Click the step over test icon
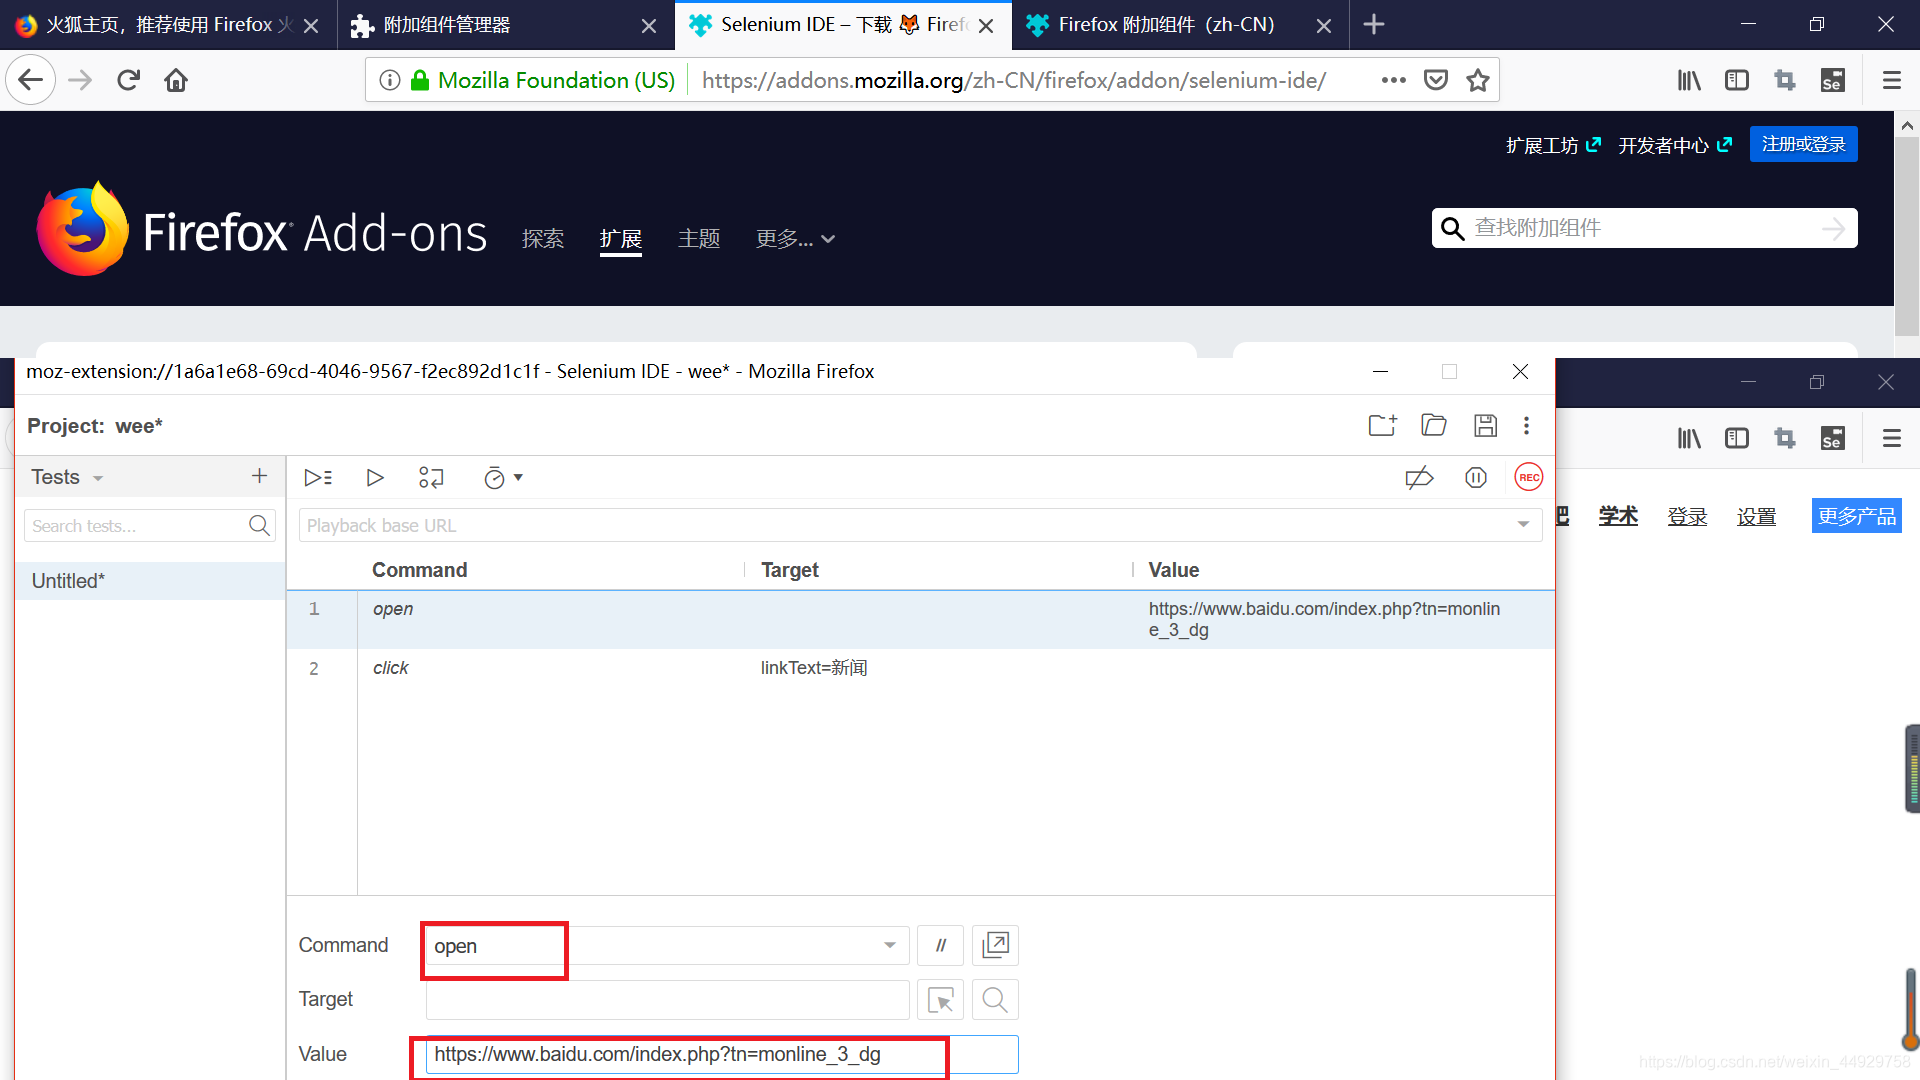Screen dimensions: 1920x1080 (x=431, y=478)
